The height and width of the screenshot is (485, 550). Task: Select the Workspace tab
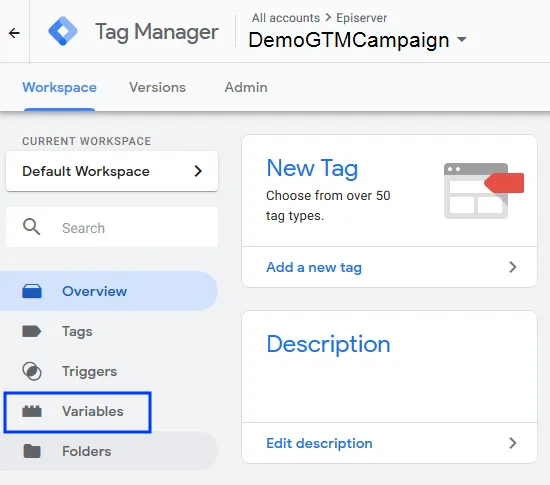[x=59, y=87]
